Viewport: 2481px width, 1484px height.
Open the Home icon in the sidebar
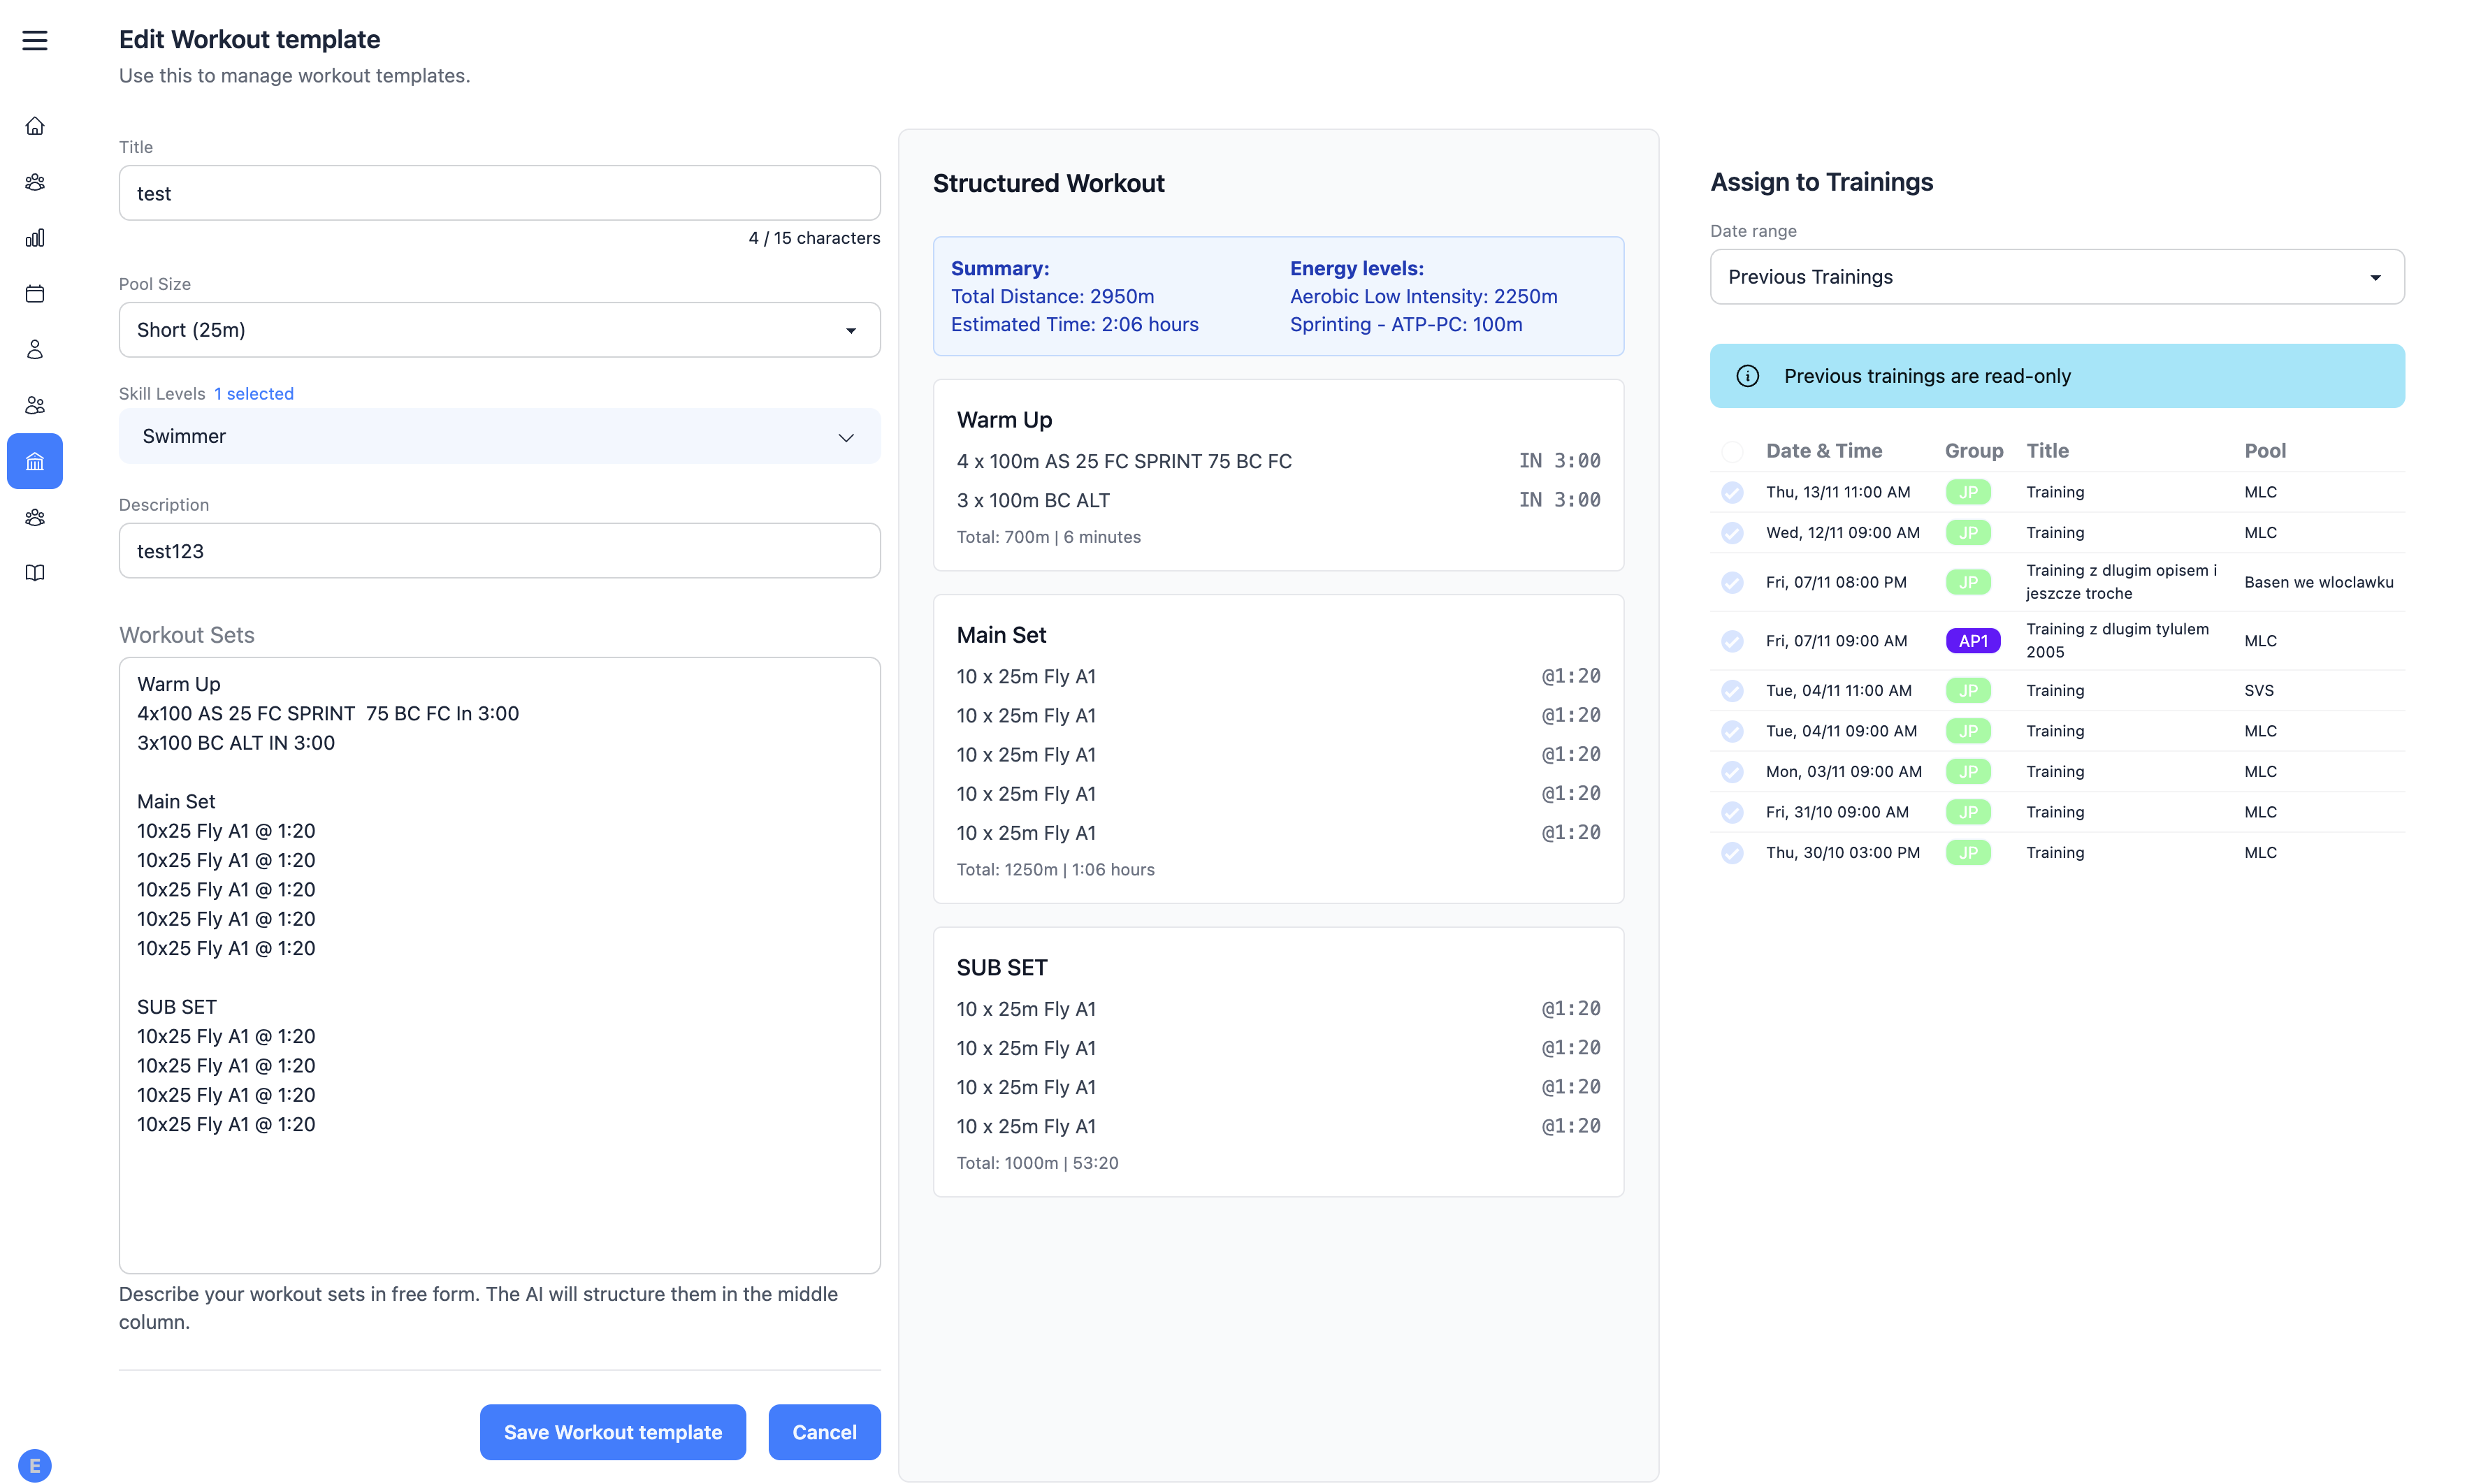pos(35,125)
